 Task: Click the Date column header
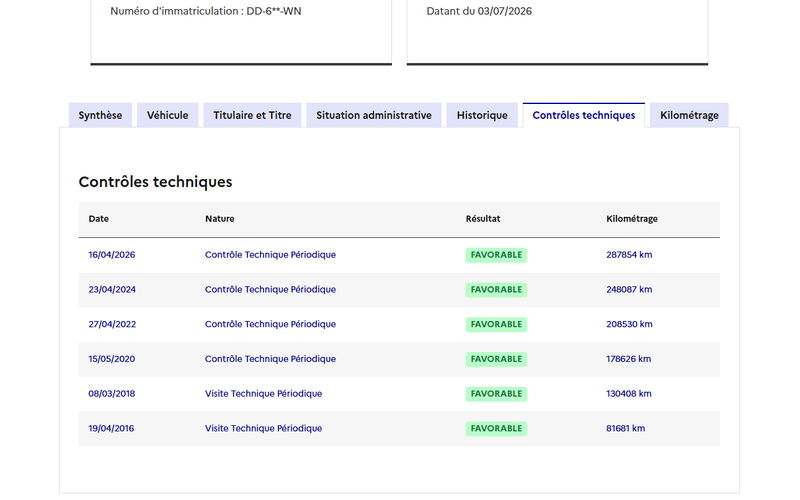(98, 219)
